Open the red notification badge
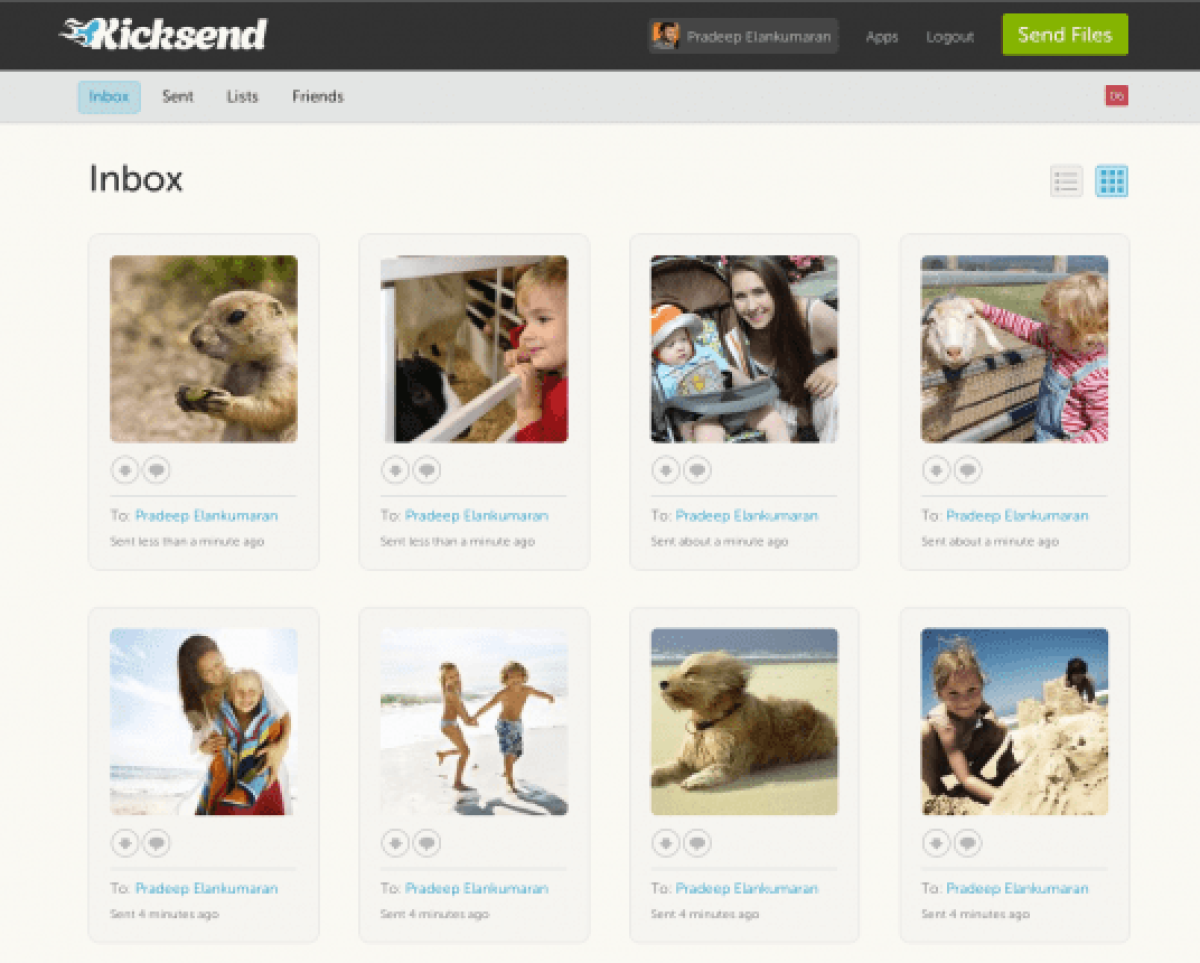 coord(1116,96)
